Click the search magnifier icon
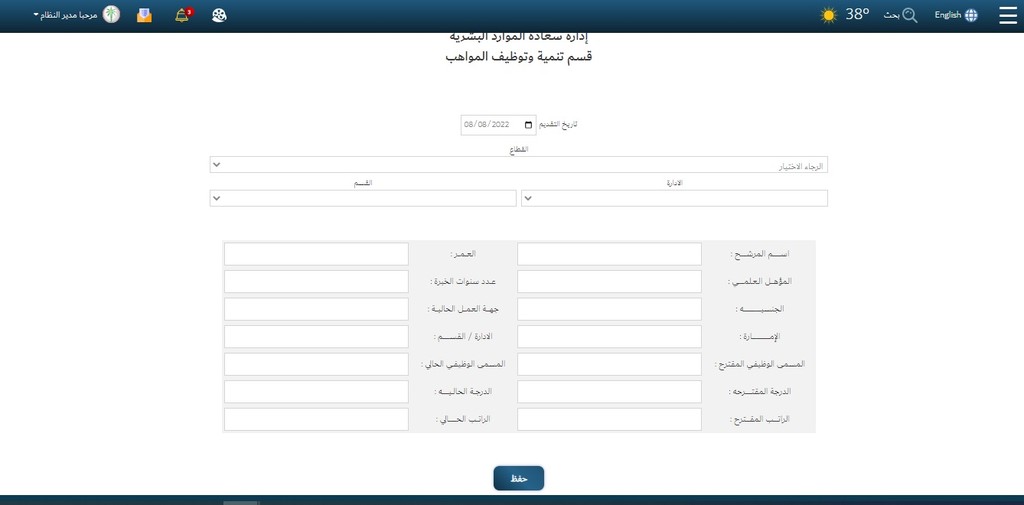 pyautogui.click(x=910, y=16)
